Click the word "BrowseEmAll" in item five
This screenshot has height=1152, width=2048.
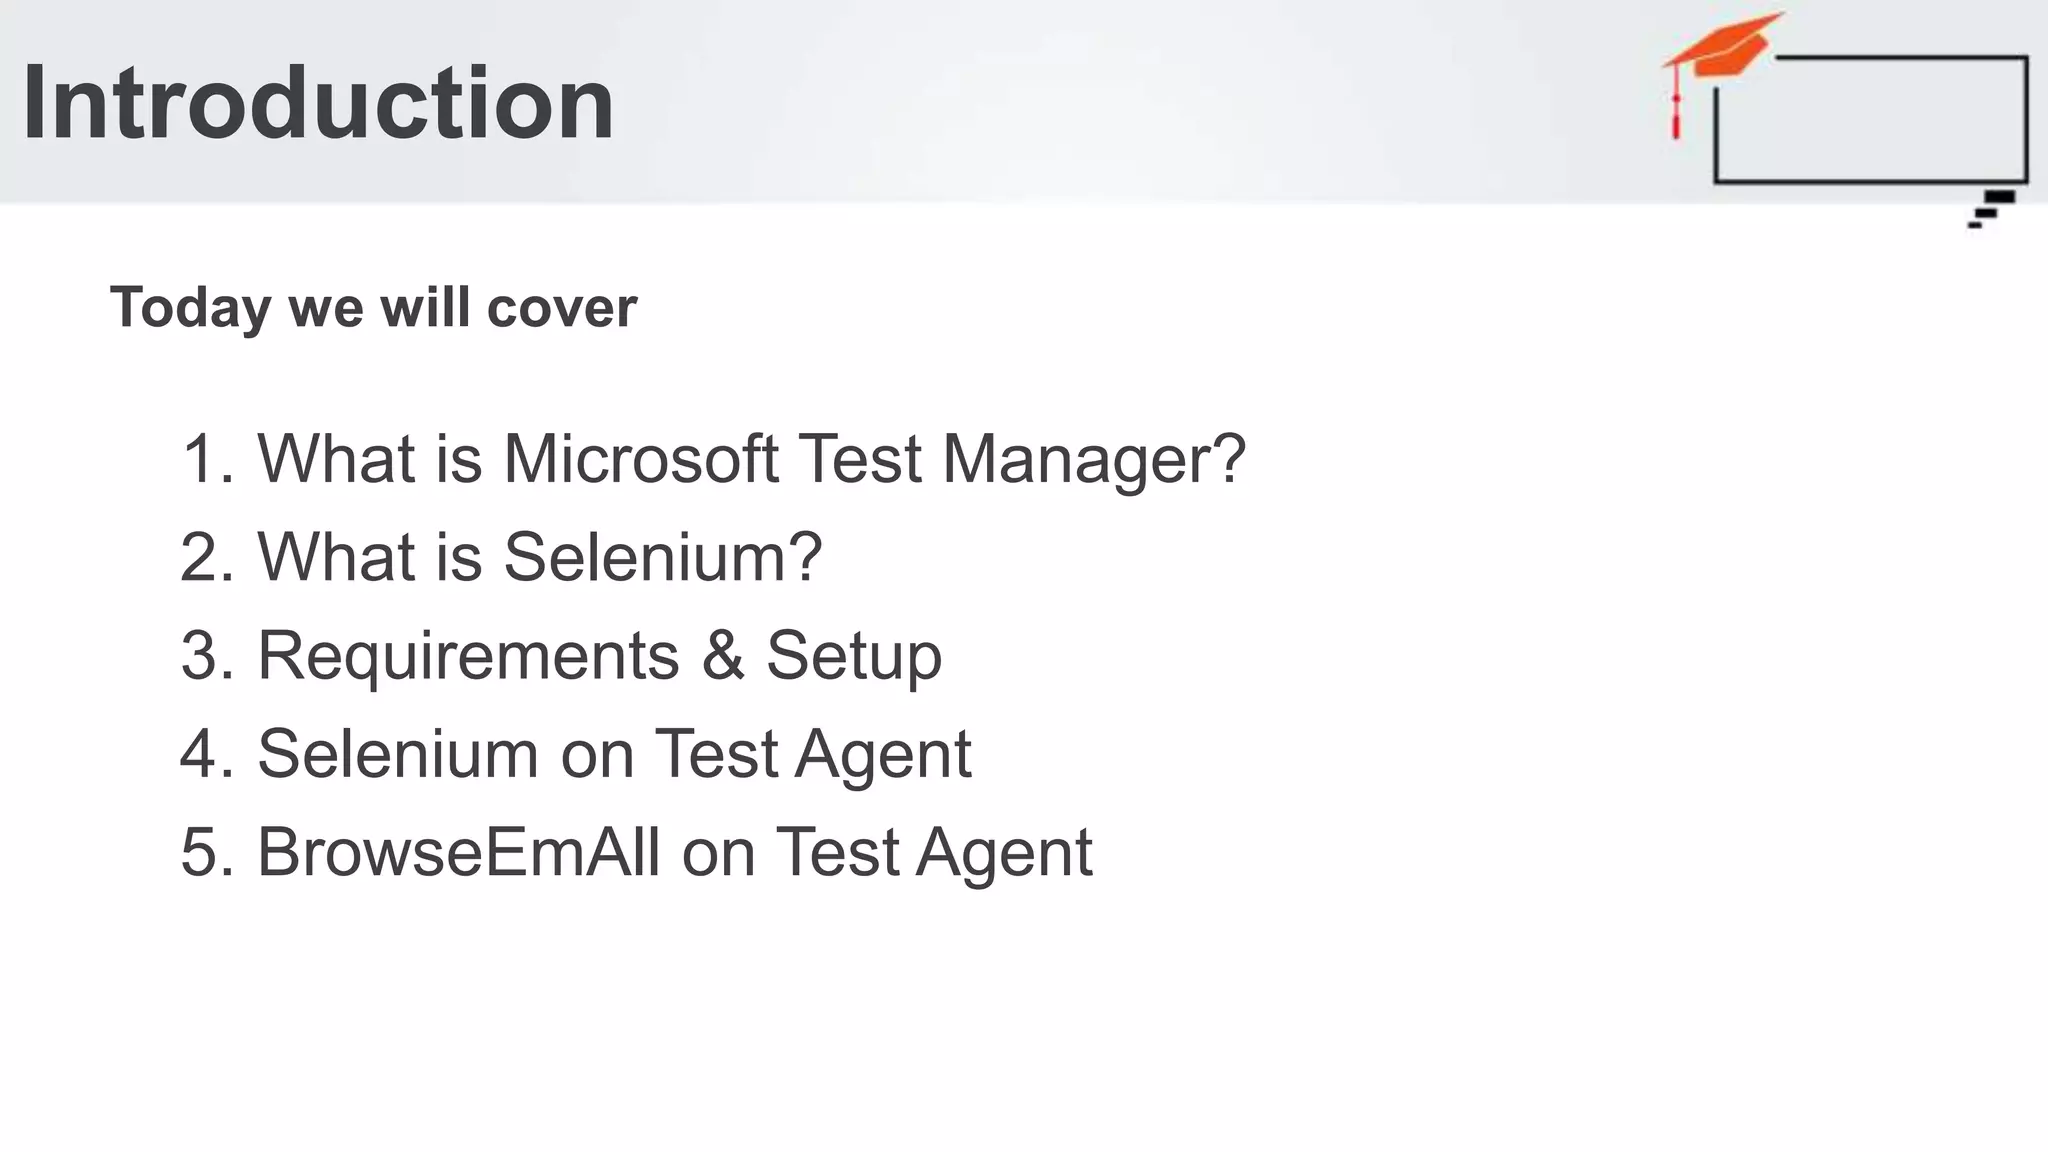pos(459,852)
